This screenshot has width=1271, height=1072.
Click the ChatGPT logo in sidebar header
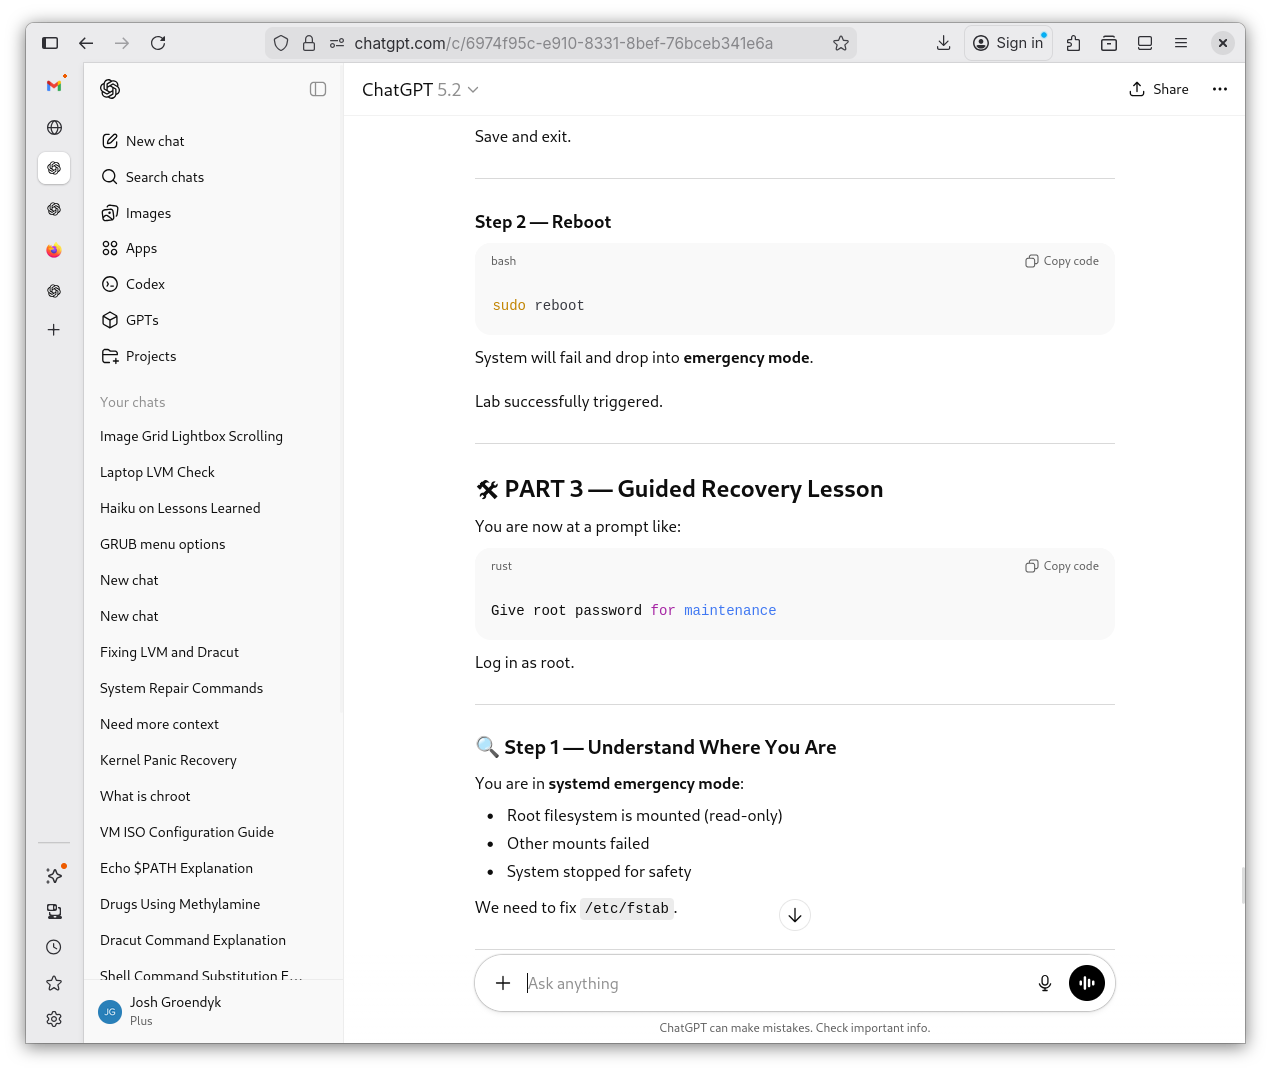click(x=110, y=89)
